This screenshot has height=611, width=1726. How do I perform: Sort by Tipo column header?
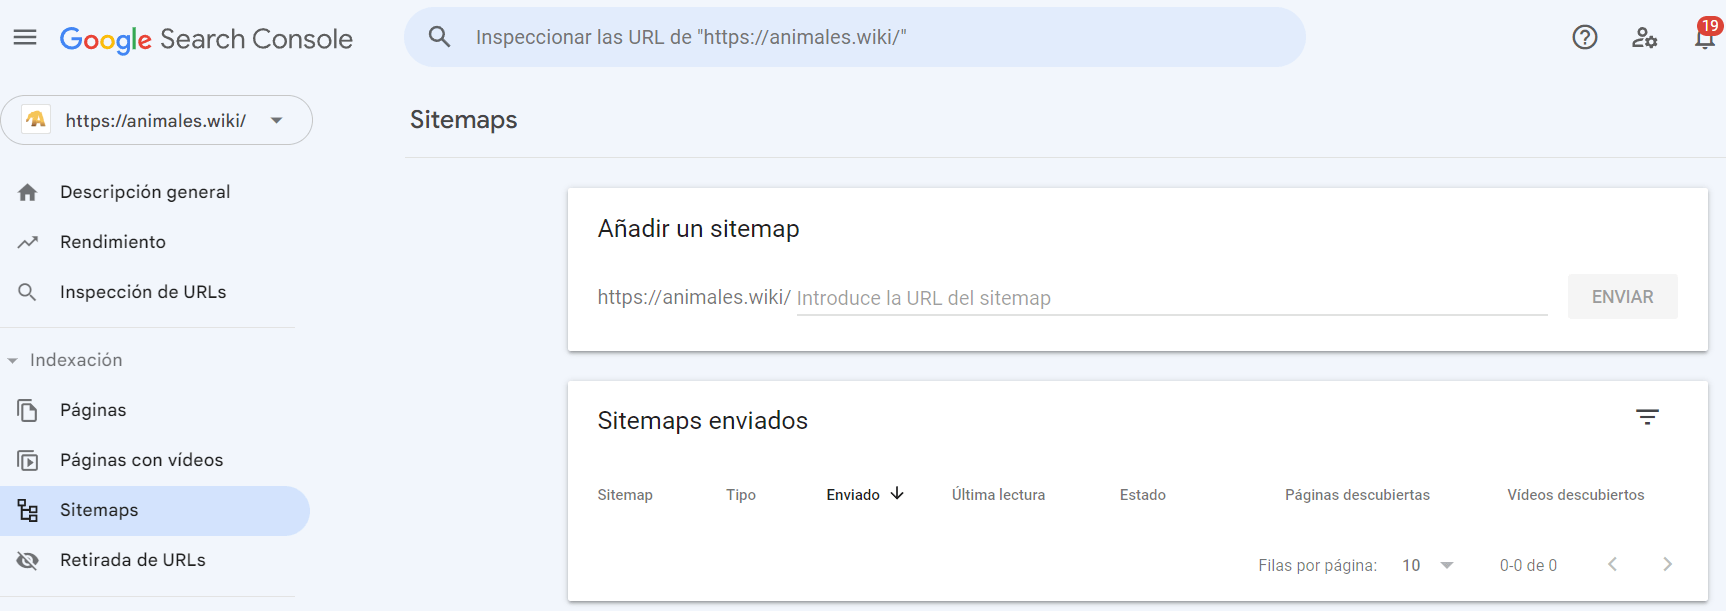point(741,495)
